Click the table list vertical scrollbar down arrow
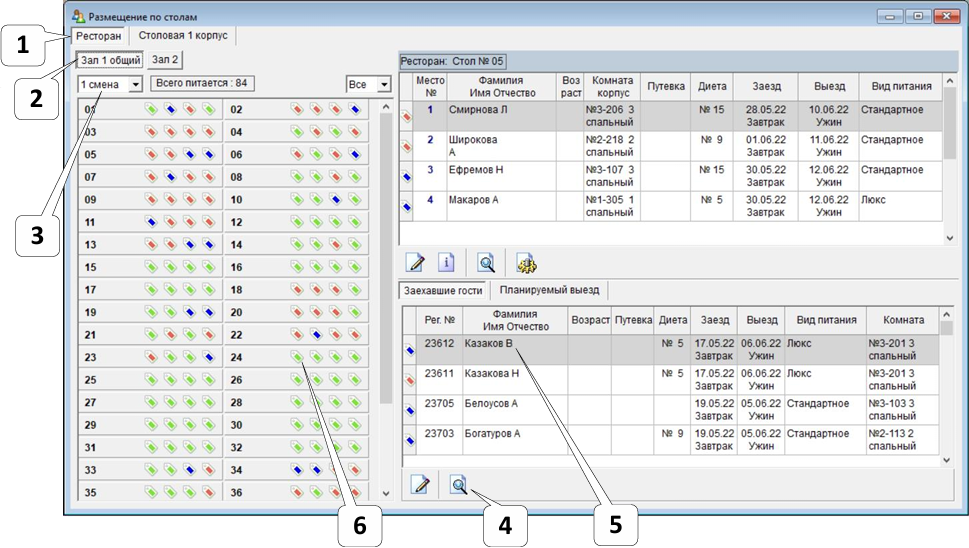The image size is (969, 548). click(x=386, y=494)
